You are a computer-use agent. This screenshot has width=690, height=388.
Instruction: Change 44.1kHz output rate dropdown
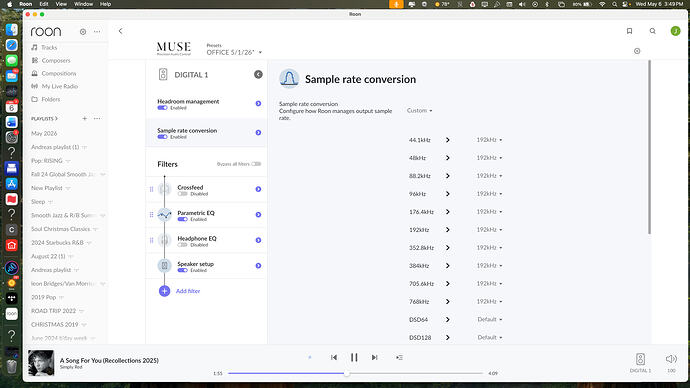tap(489, 140)
